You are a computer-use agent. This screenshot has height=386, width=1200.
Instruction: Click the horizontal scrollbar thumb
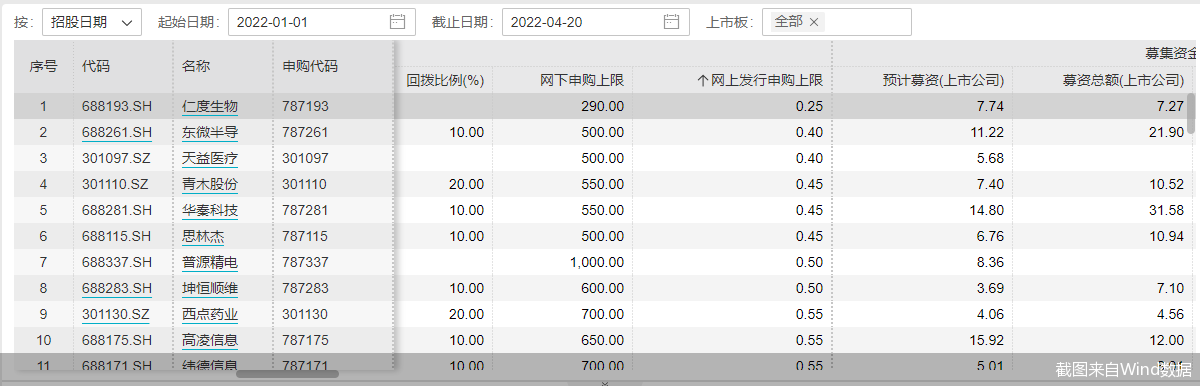pos(287,373)
